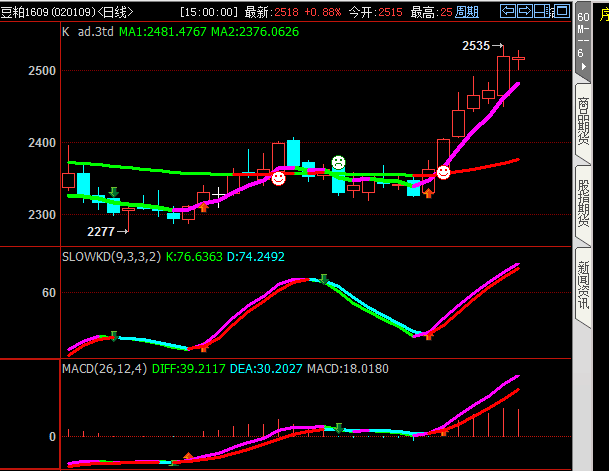Screen dimensions: 609x471
Task: Switch to the 商品期货 side tab
Action: (583, 121)
